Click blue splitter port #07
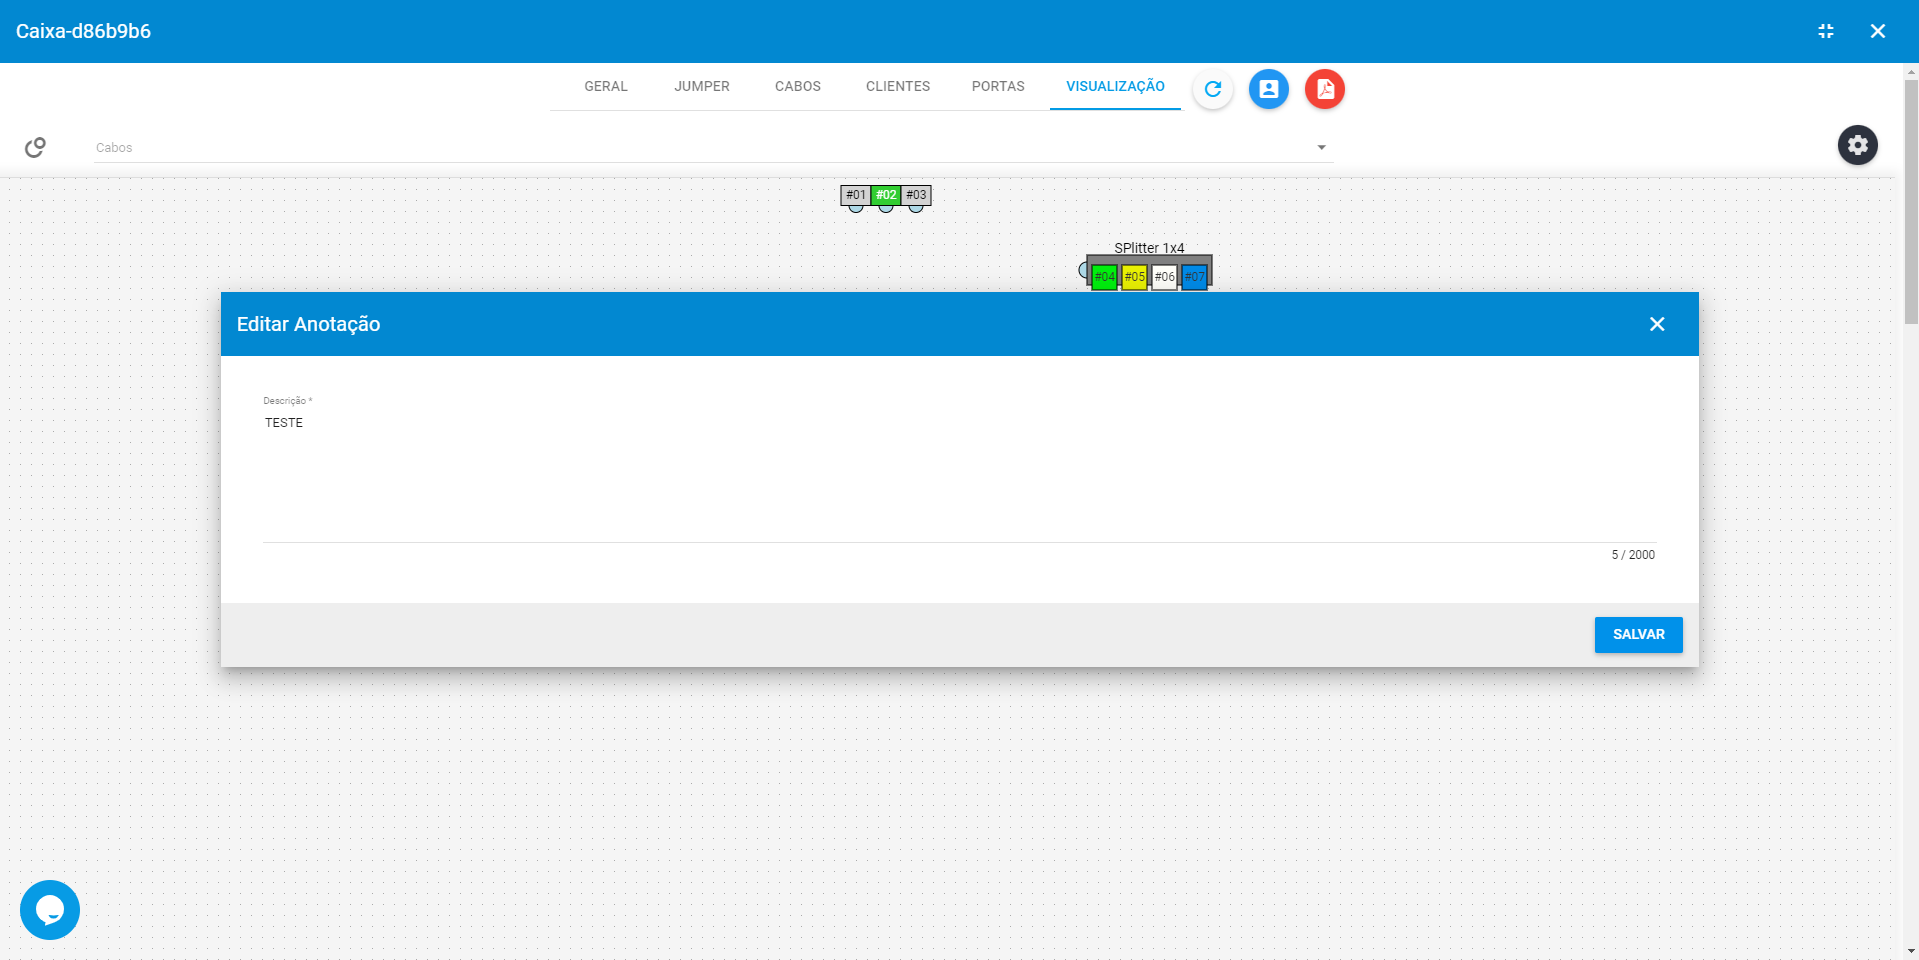 1194,277
